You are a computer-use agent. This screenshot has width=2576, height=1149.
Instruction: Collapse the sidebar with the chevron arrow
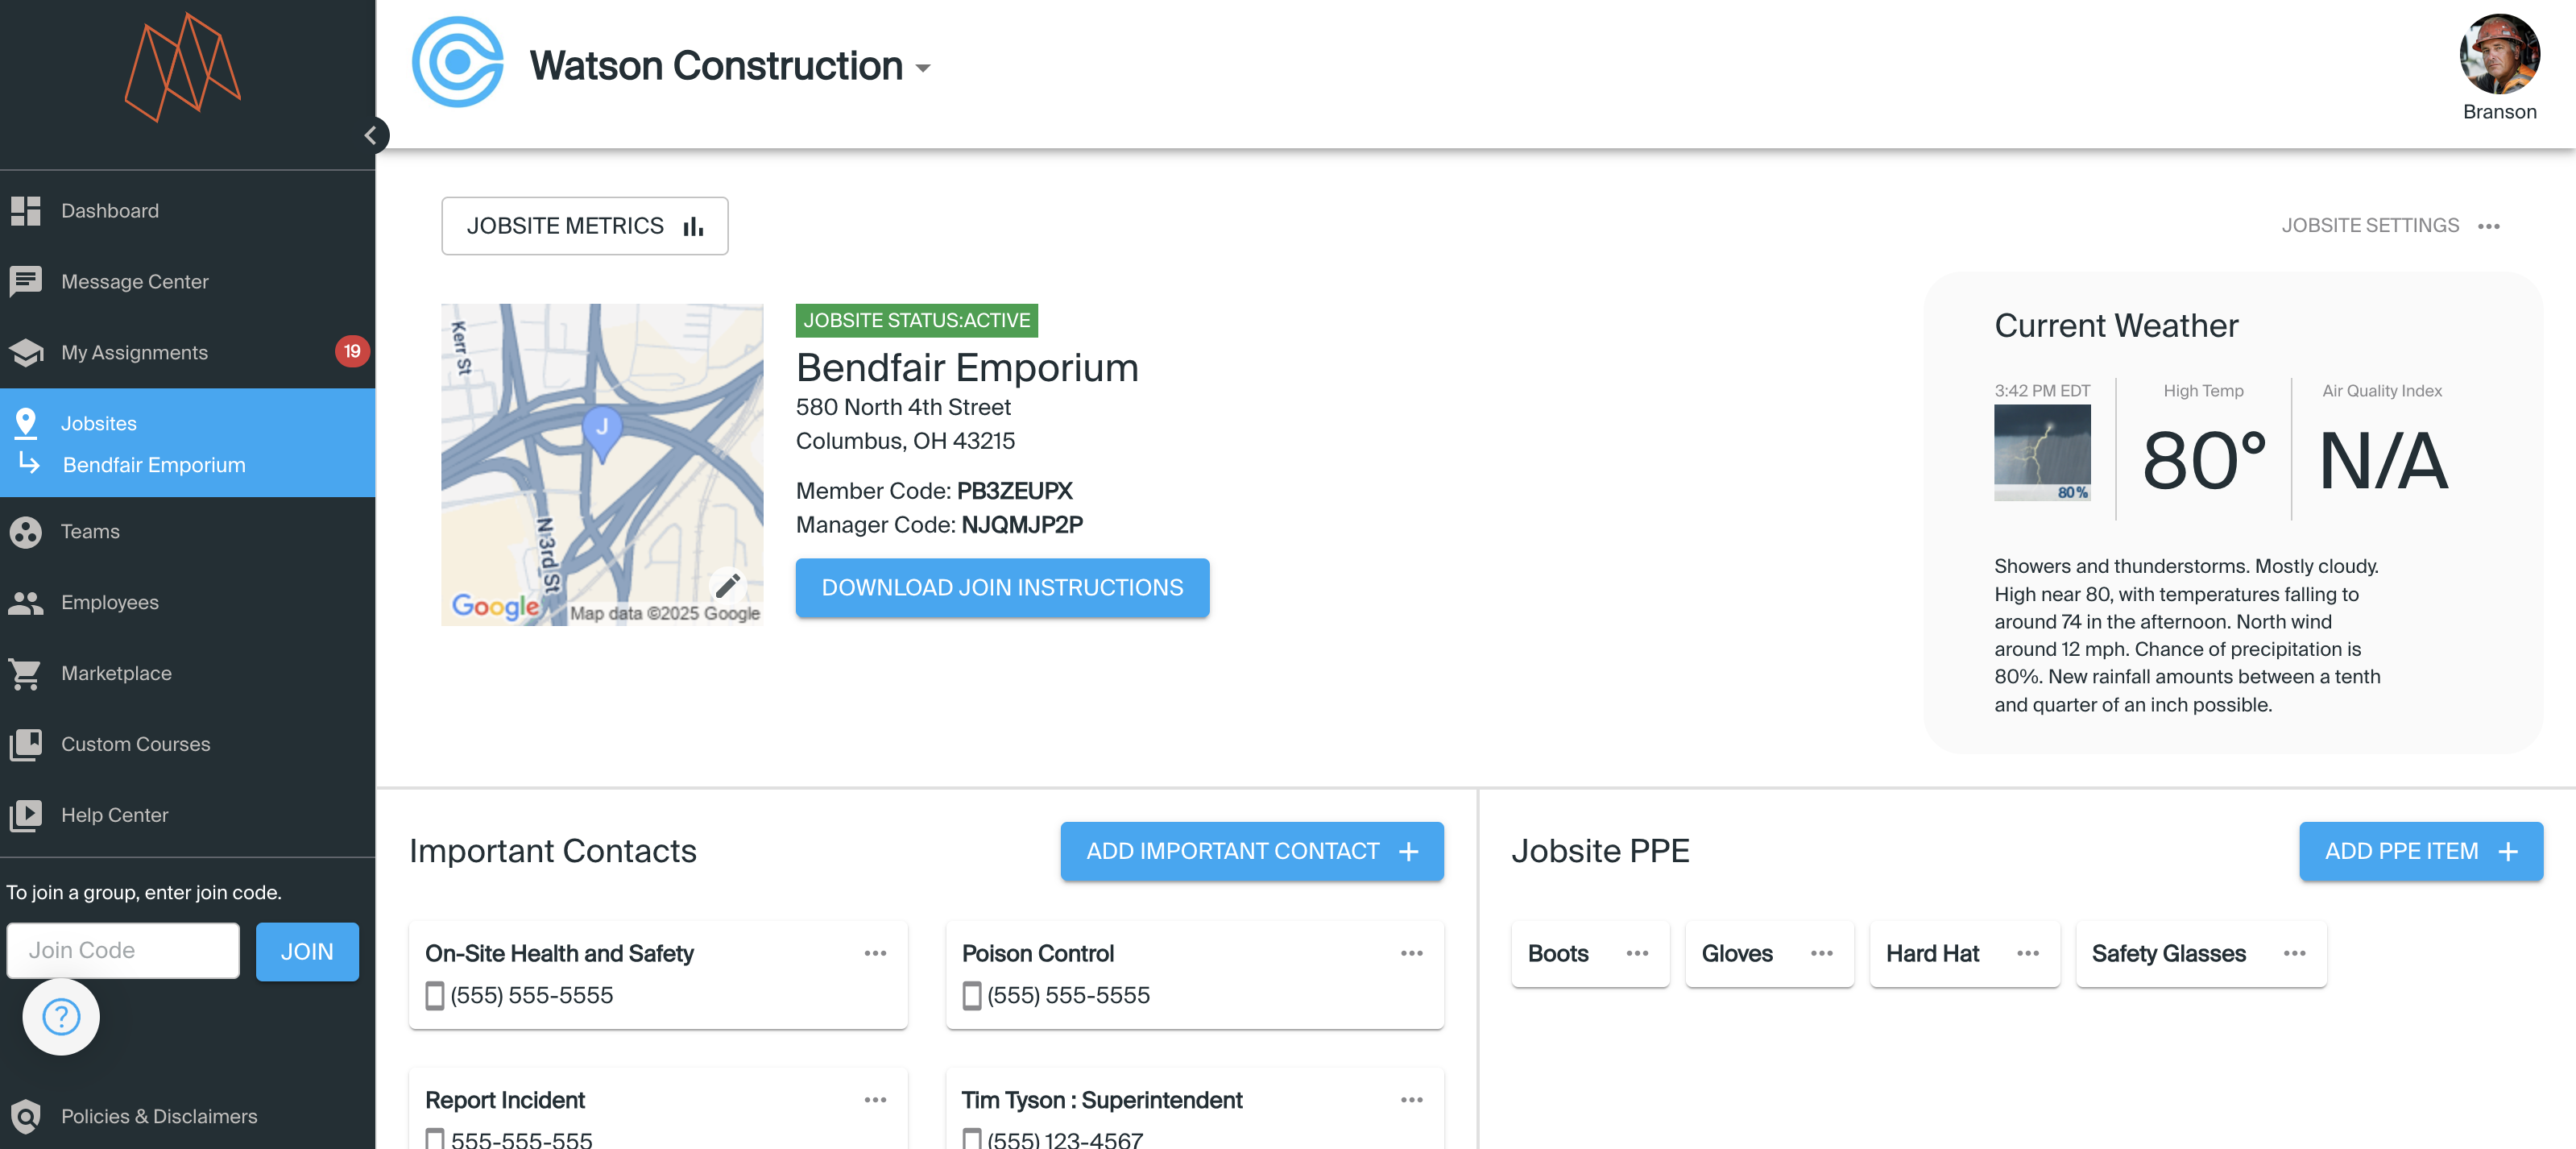(x=371, y=135)
